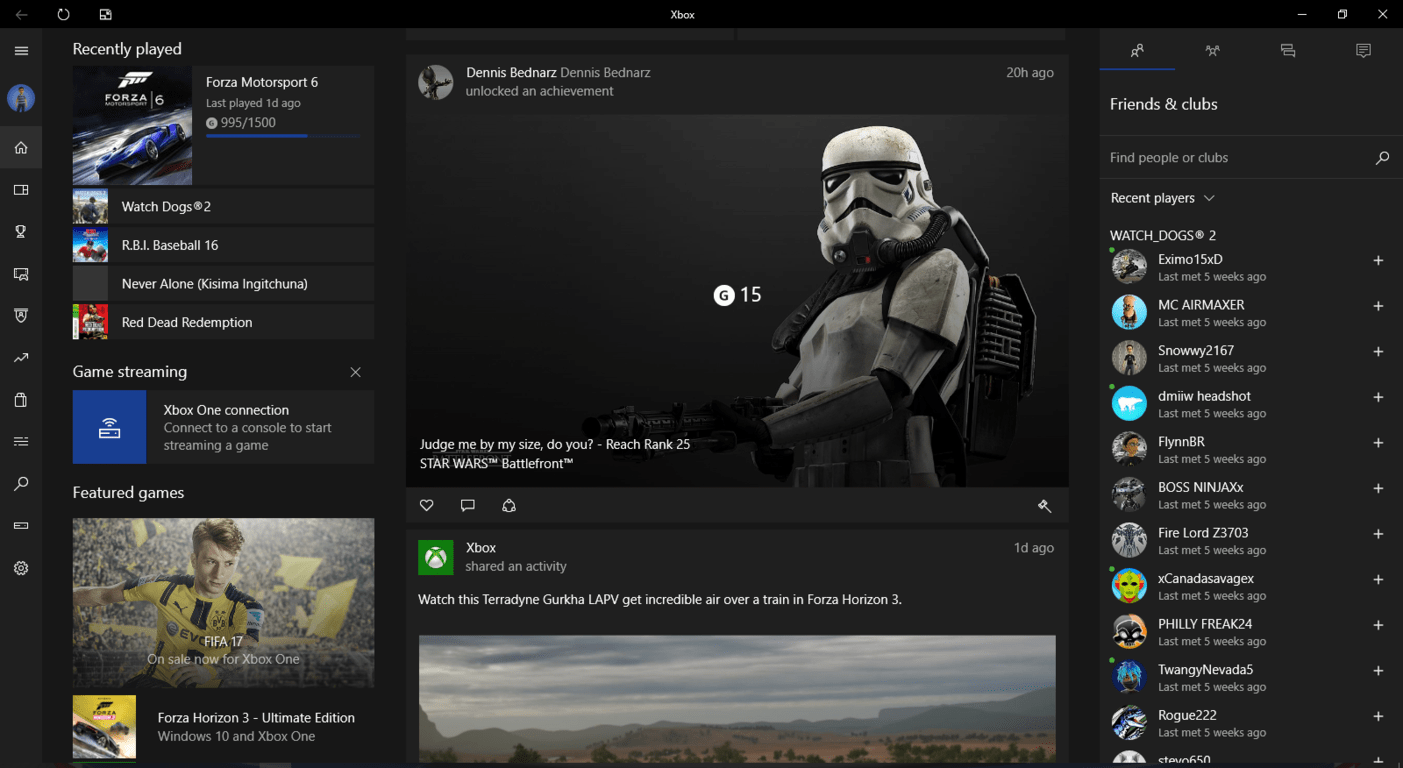
Task: Click the back arrow in title bar
Action: [22, 14]
